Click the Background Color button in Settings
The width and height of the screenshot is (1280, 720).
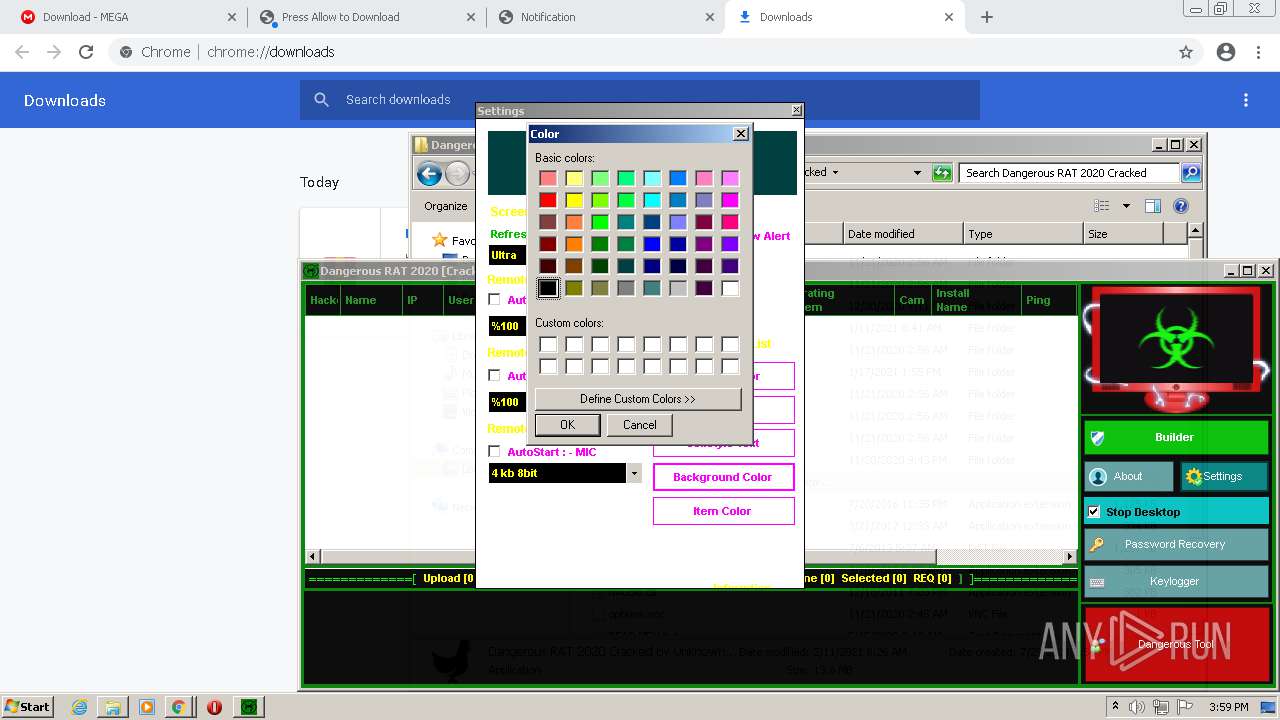point(724,477)
